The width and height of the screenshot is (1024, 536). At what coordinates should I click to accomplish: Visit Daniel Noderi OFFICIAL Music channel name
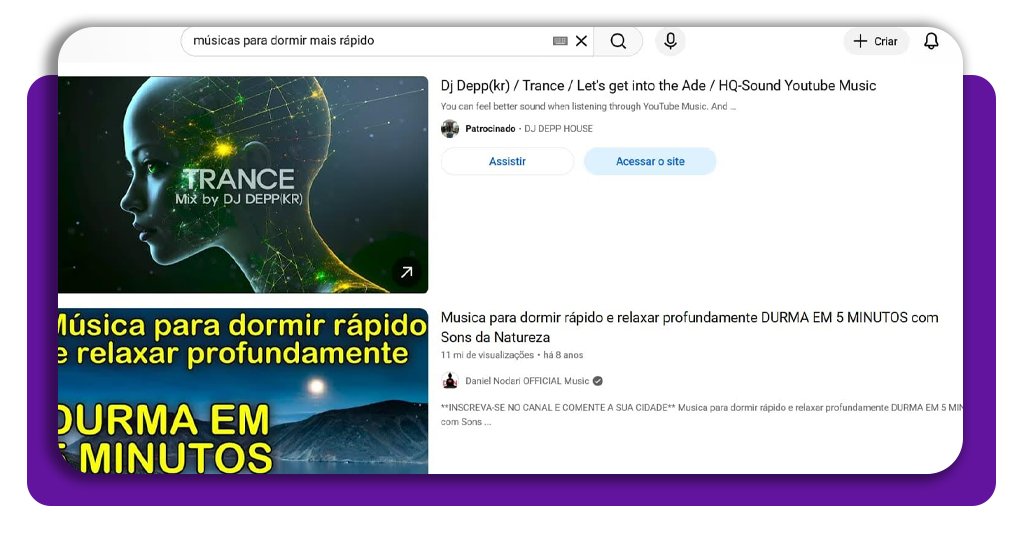point(527,381)
